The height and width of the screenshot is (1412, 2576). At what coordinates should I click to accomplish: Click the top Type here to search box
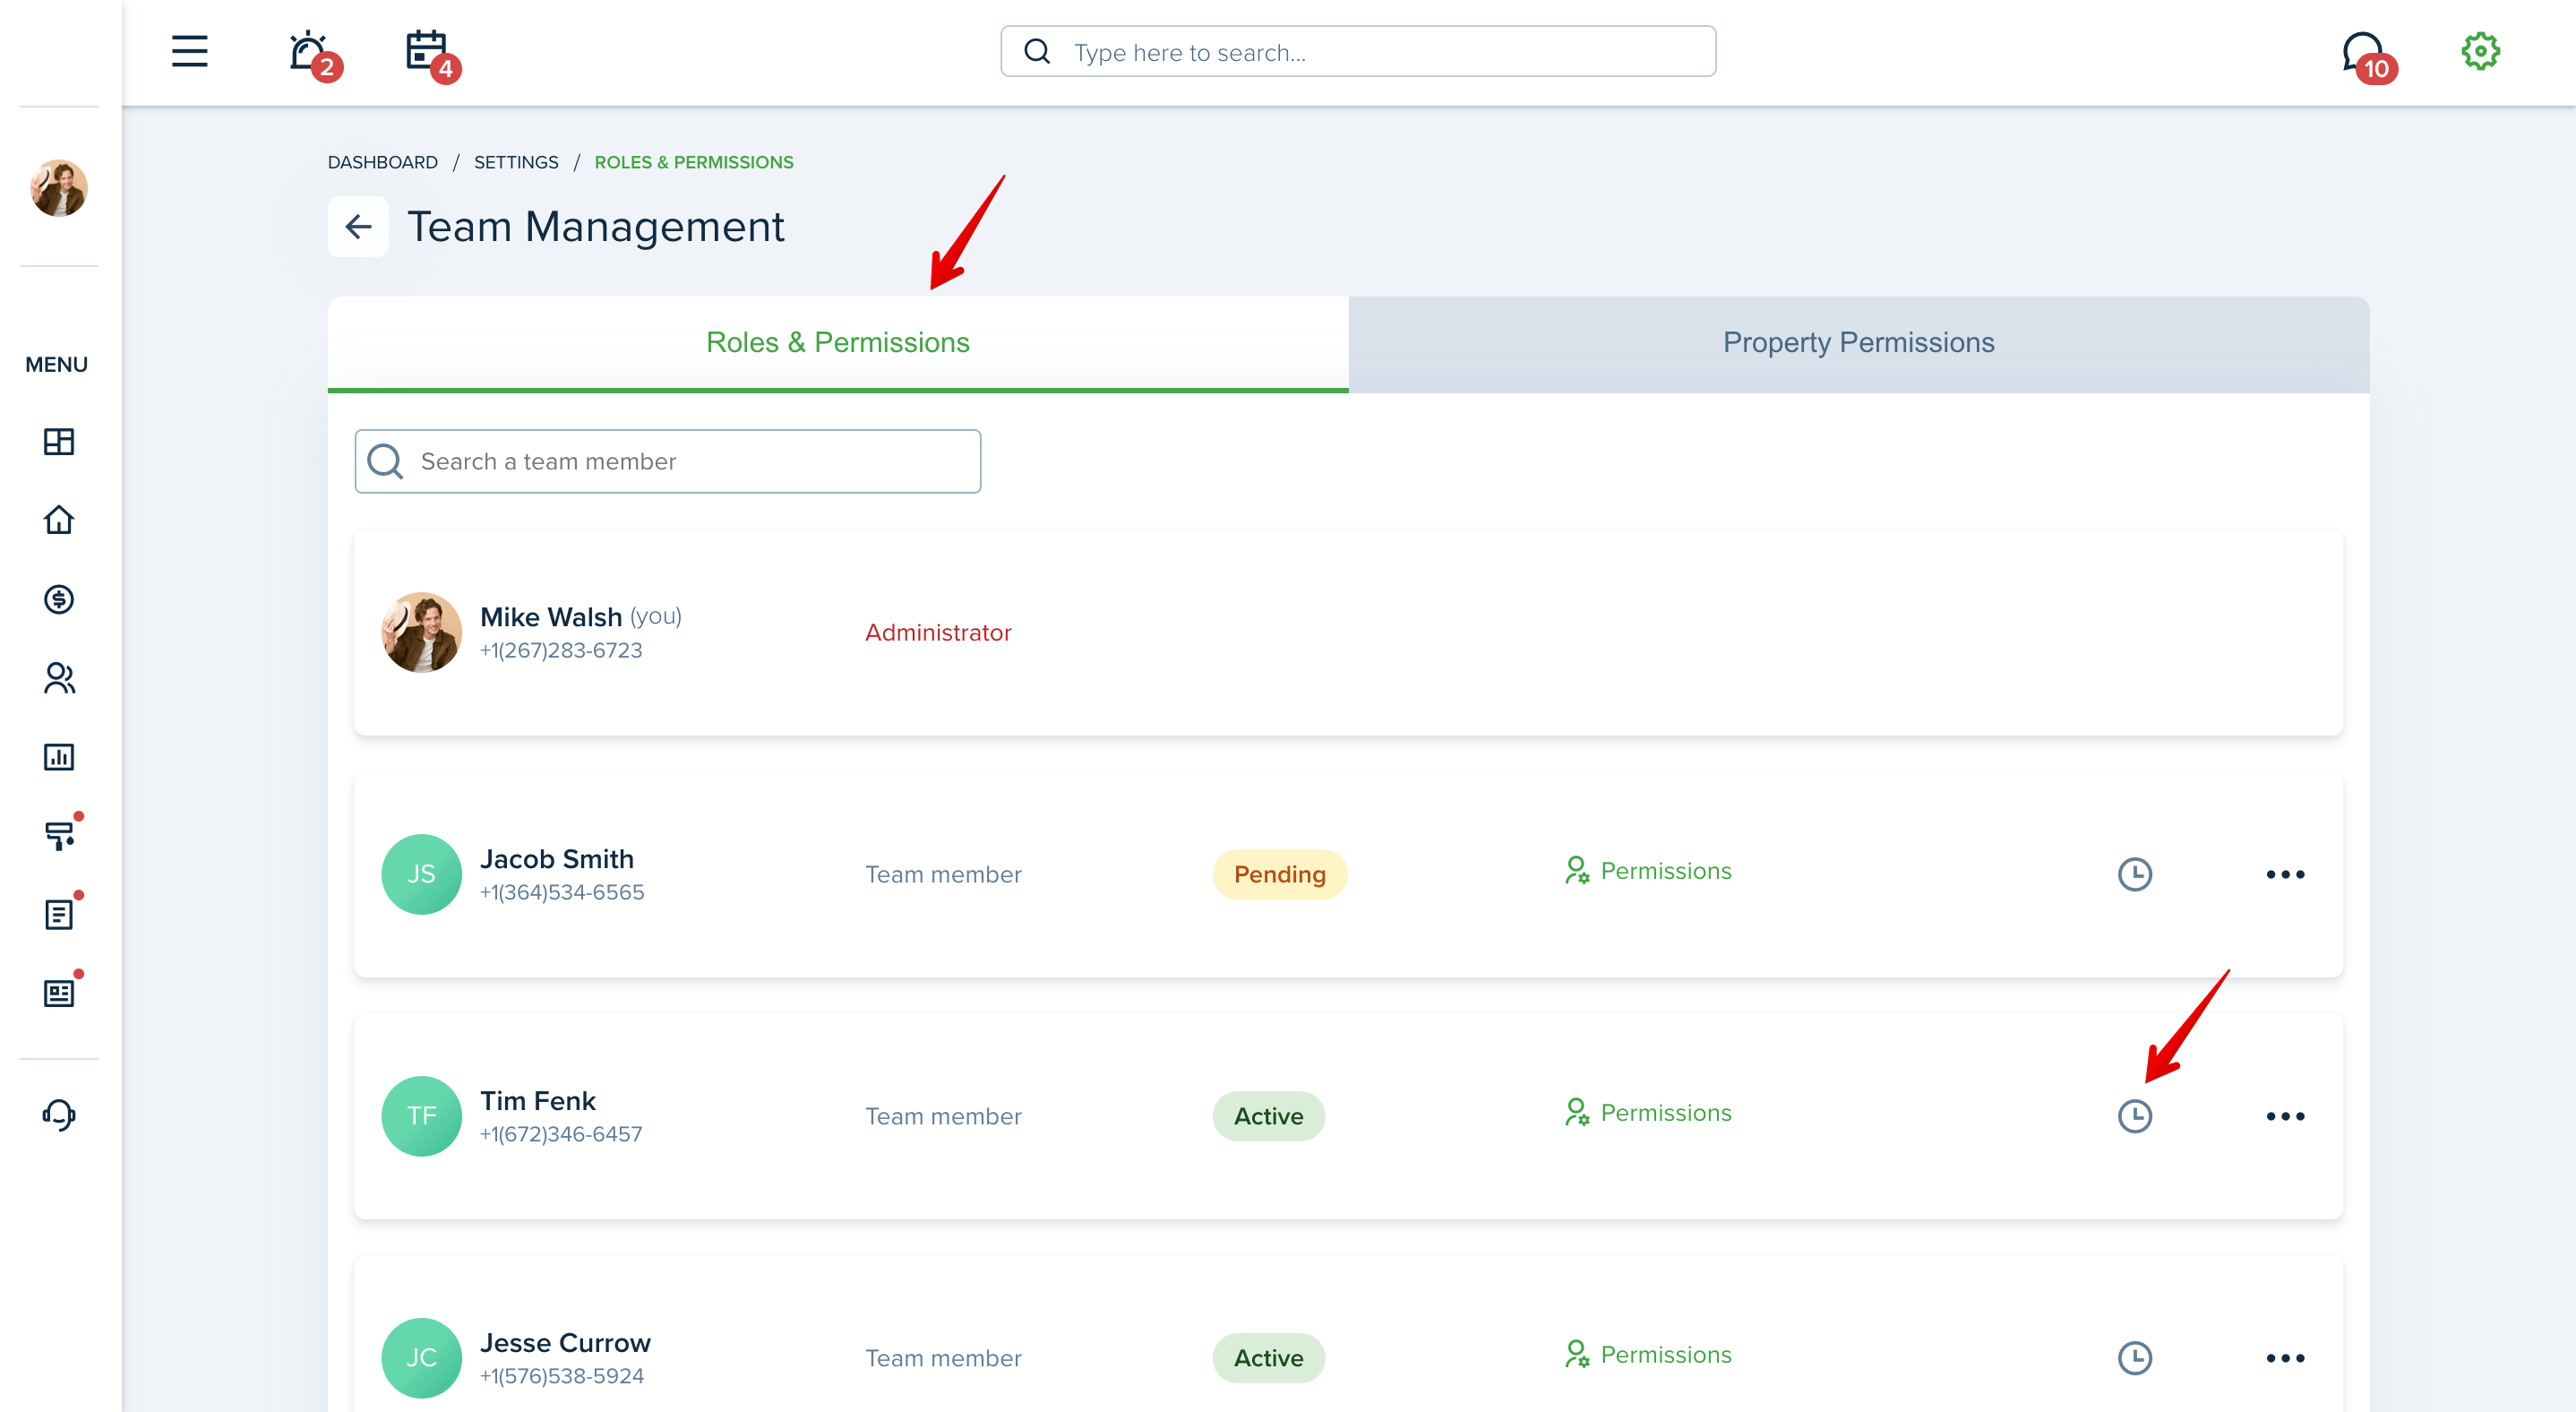(x=1358, y=51)
